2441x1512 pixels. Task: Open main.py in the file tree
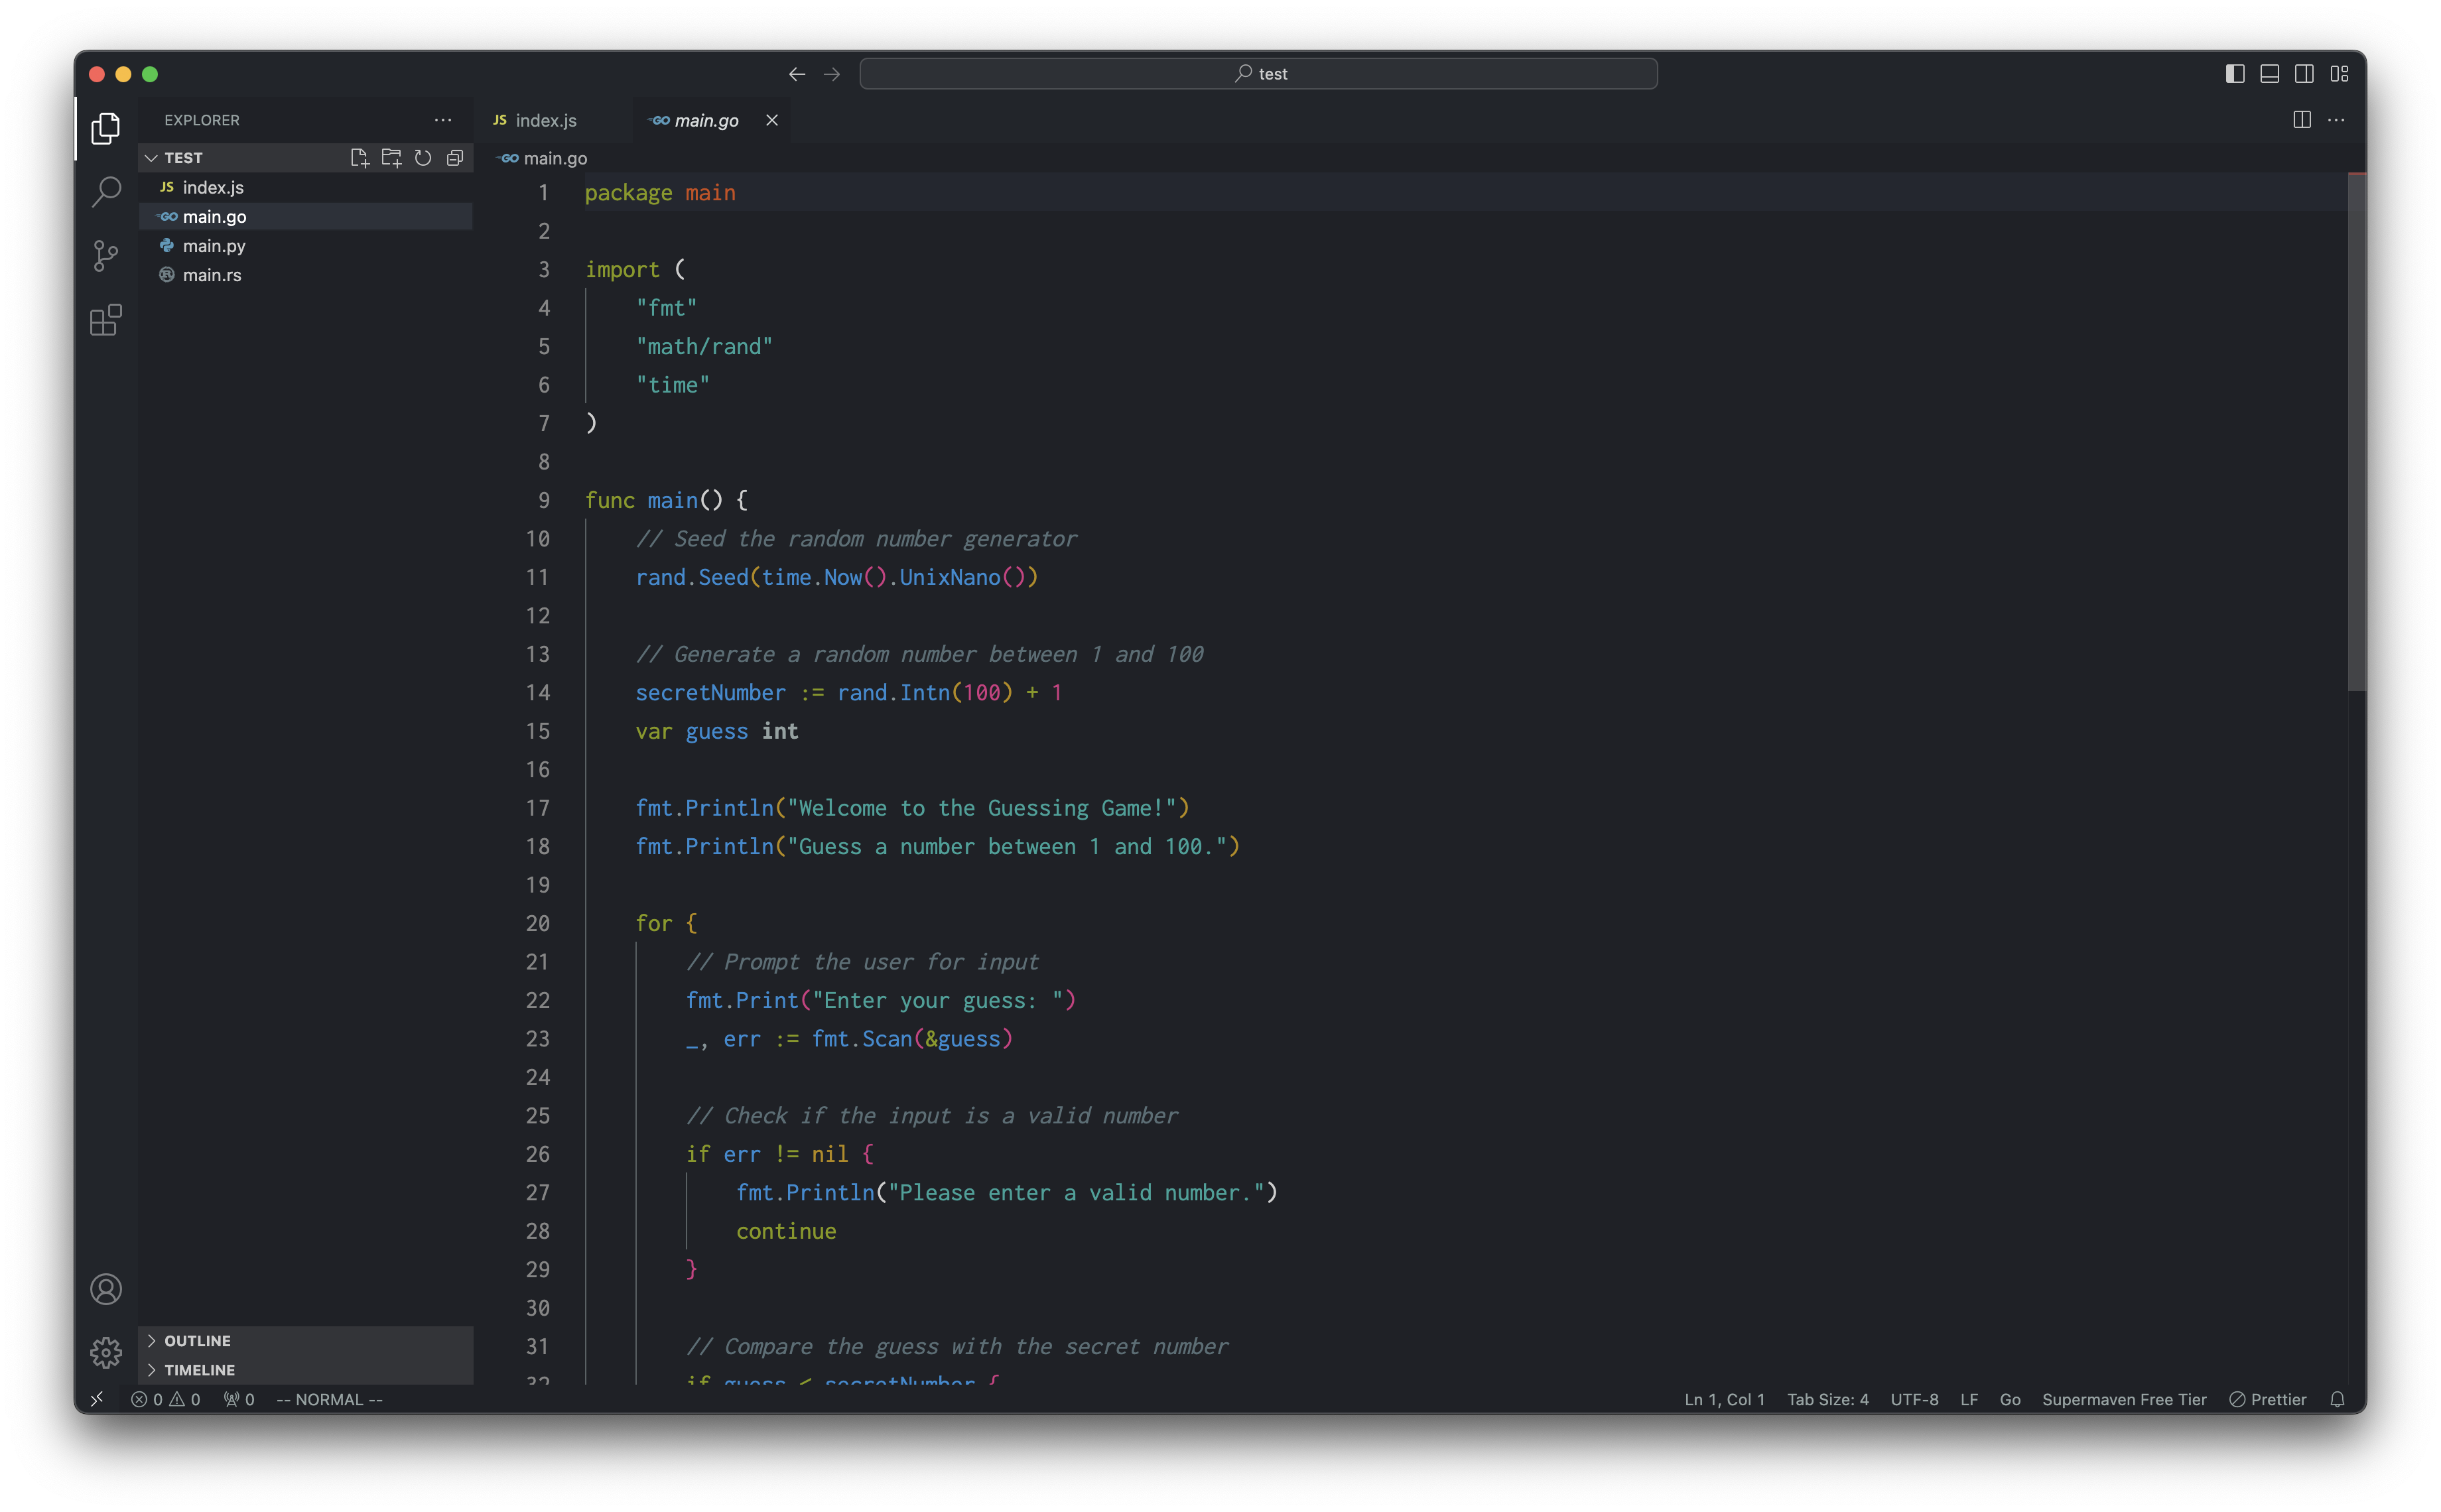pyautogui.click(x=306, y=245)
